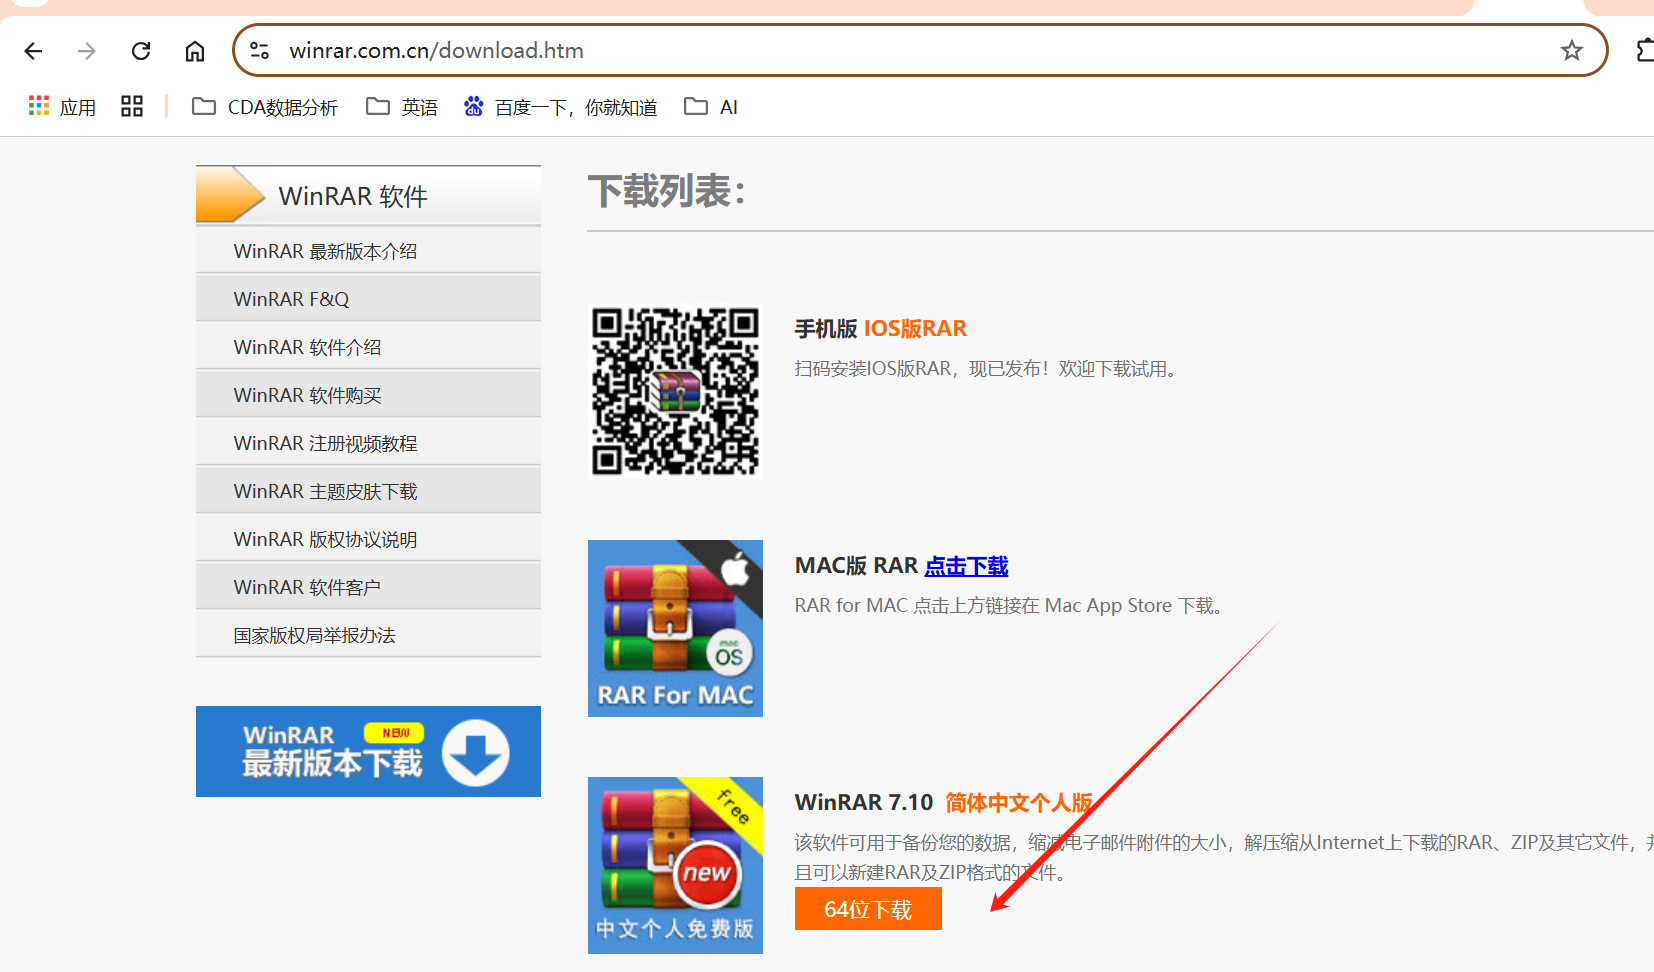Click the 下载列表 heading
Viewport: 1654px width, 972px height.
tap(667, 191)
